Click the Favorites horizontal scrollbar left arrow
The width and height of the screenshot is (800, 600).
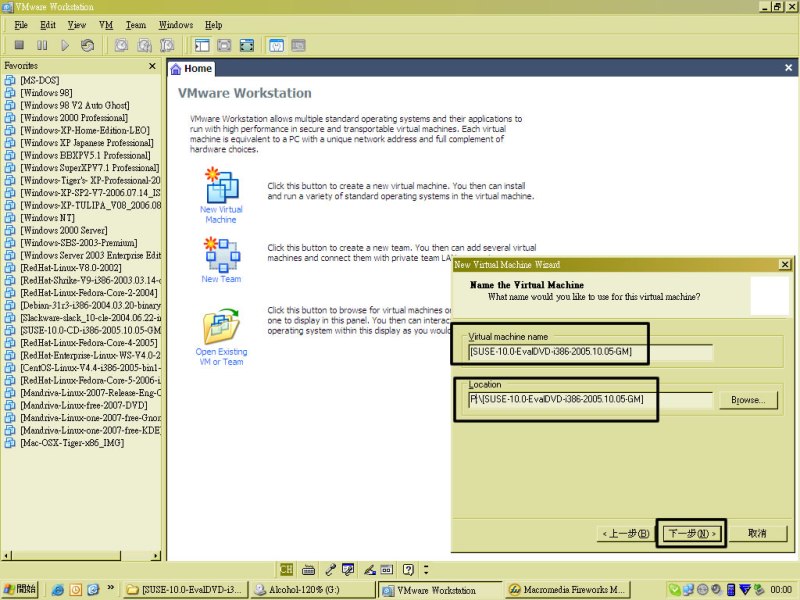7,556
